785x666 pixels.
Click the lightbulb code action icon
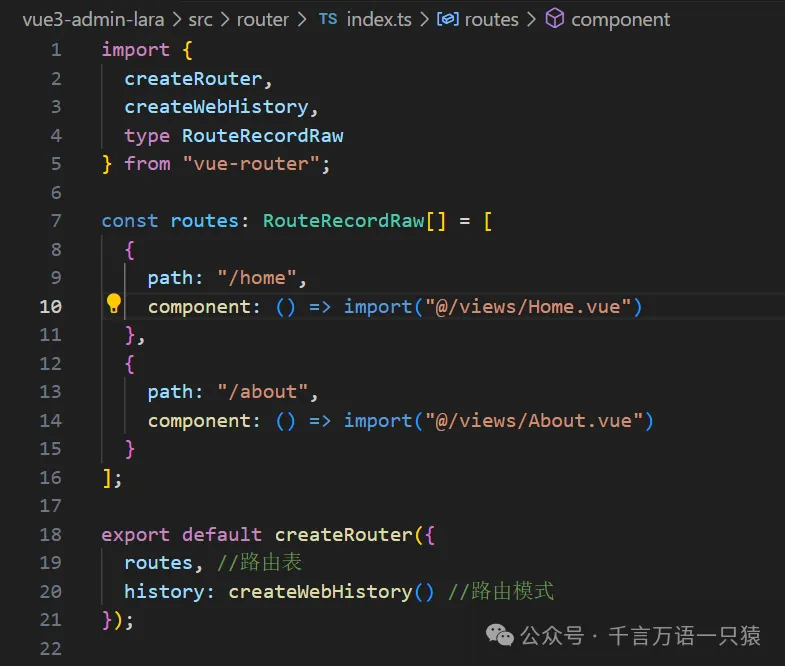[114, 305]
